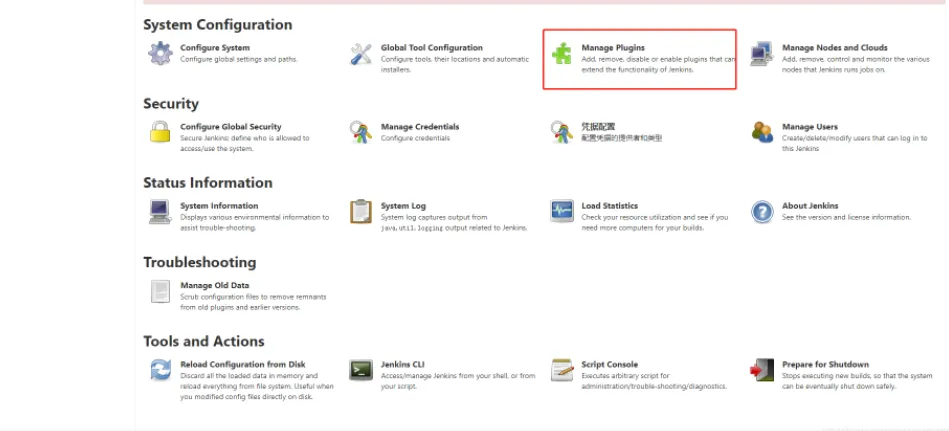The width and height of the screenshot is (949, 431).
Task: Open the Manage Old Data link
Action: pyautogui.click(x=215, y=285)
